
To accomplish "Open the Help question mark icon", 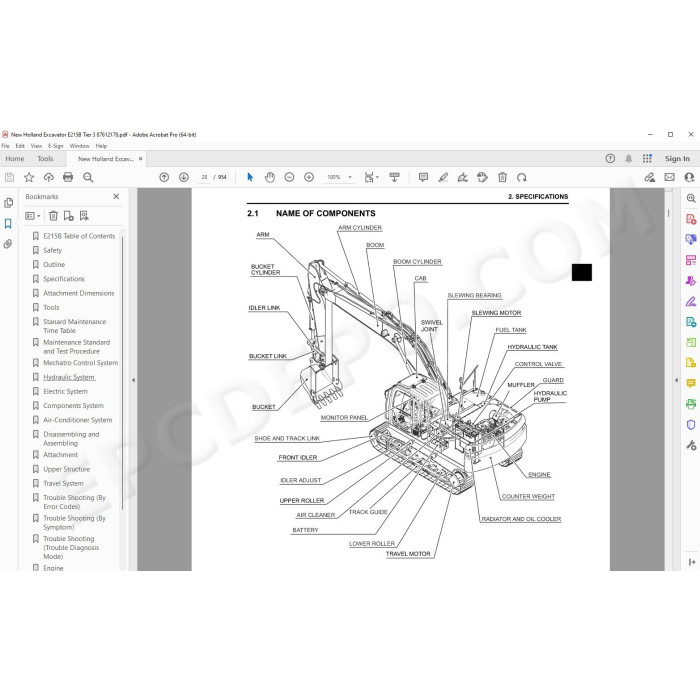I will click(x=610, y=158).
